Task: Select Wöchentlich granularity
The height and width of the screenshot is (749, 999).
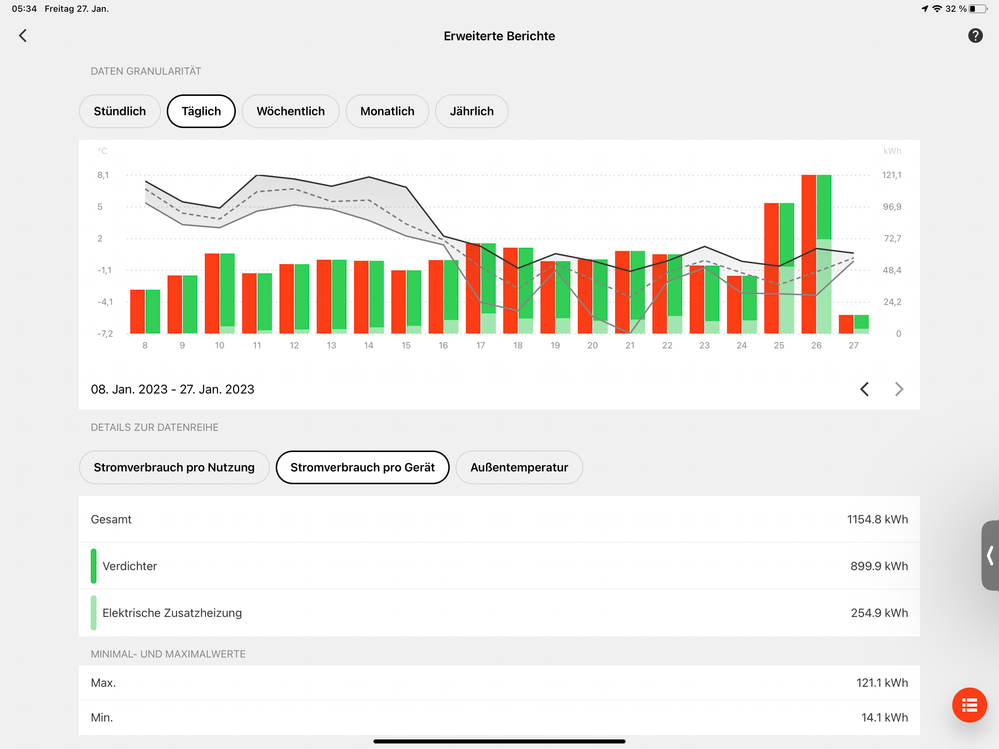Action: (x=290, y=111)
